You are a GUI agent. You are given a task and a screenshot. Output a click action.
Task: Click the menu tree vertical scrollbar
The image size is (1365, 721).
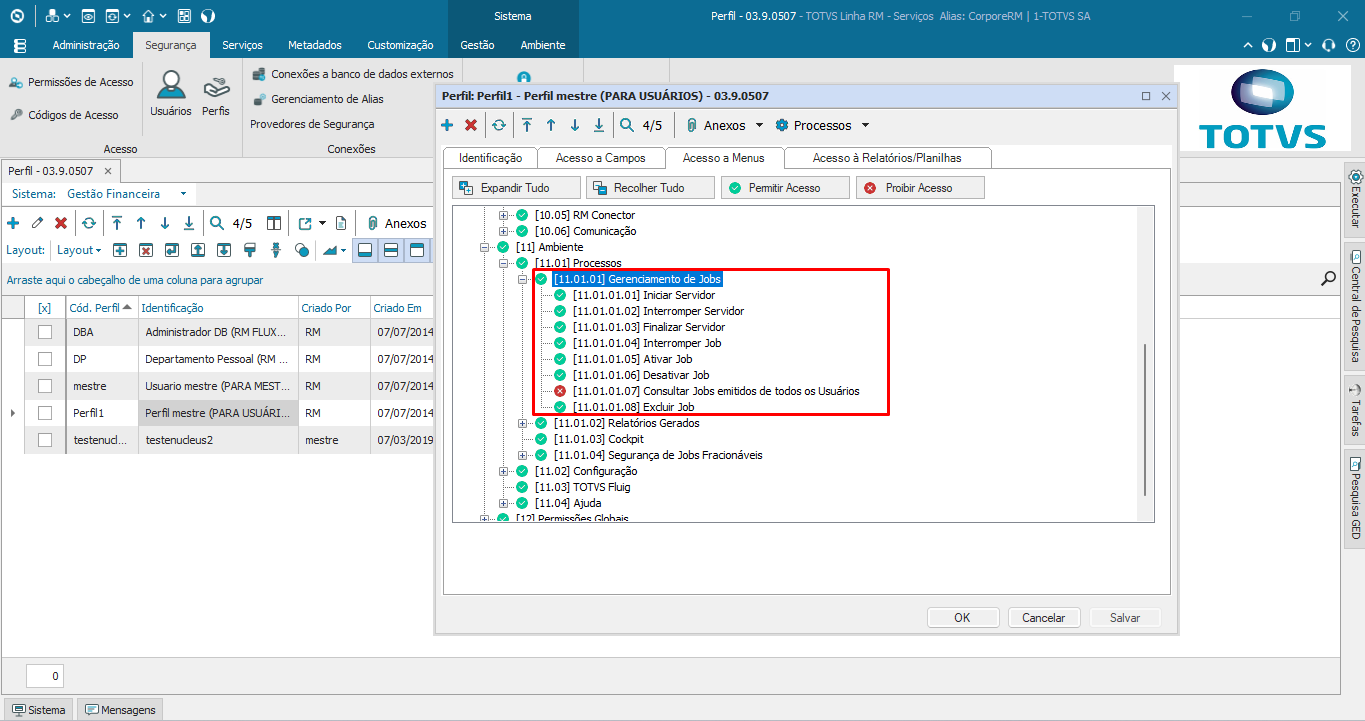1145,420
